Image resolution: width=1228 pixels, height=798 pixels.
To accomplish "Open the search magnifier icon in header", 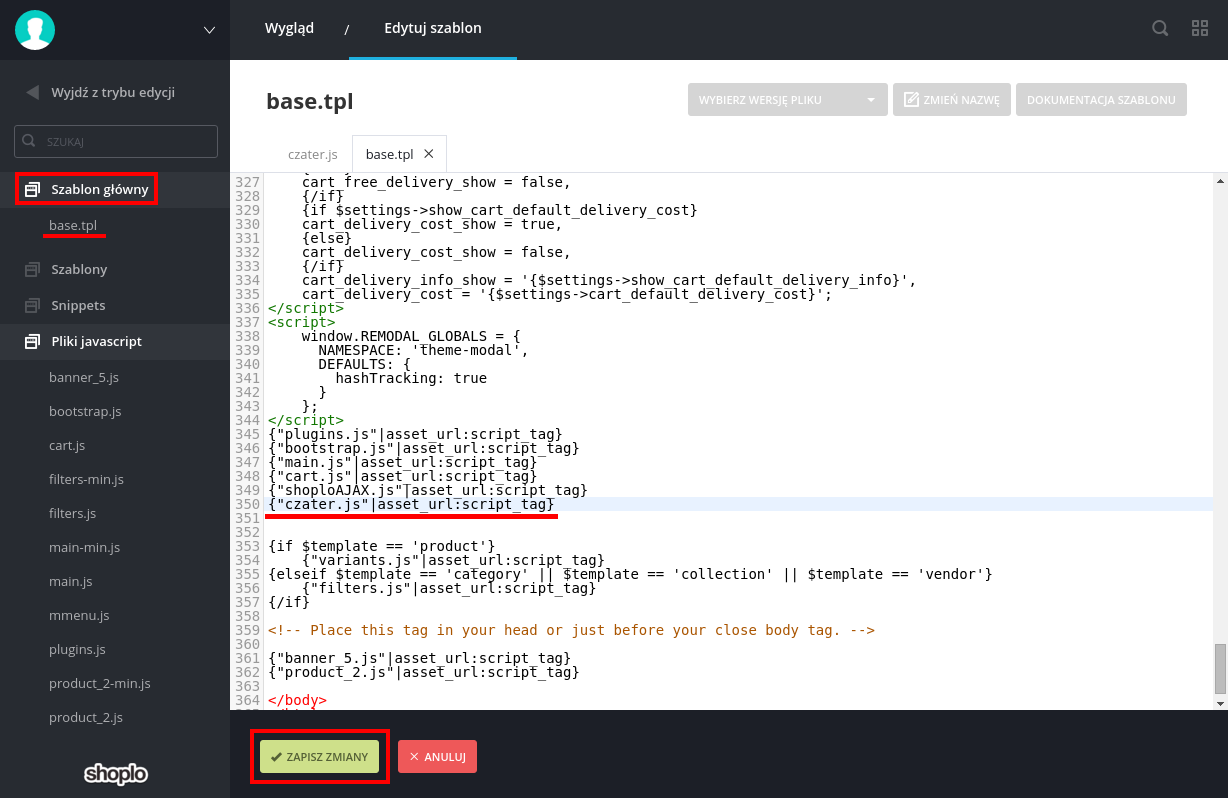I will 1160,29.
